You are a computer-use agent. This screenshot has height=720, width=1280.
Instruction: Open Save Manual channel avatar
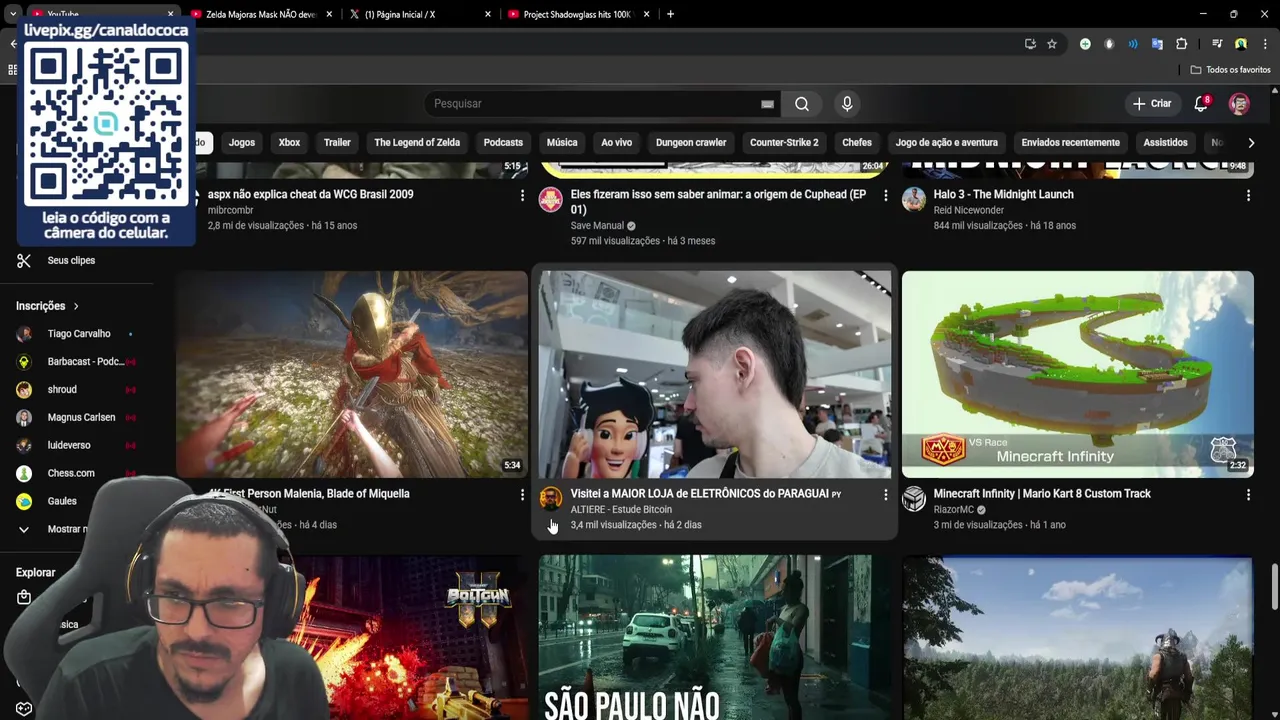click(551, 199)
